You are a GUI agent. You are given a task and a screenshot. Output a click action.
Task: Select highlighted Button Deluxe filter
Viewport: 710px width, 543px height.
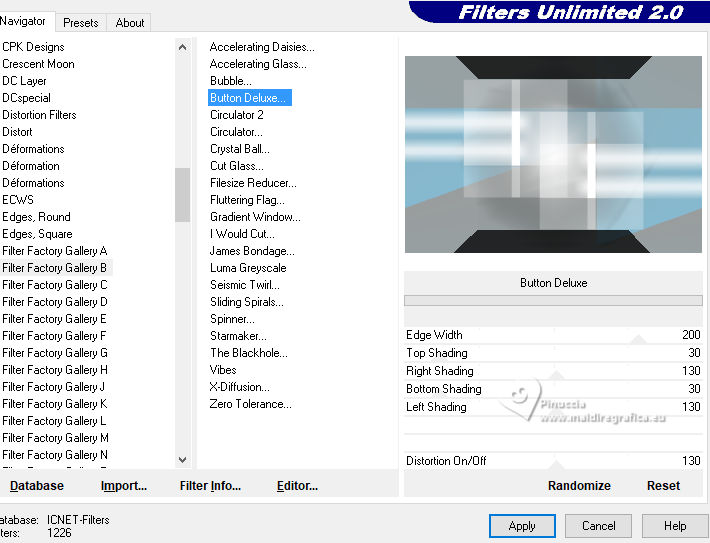pyautogui.click(x=249, y=98)
